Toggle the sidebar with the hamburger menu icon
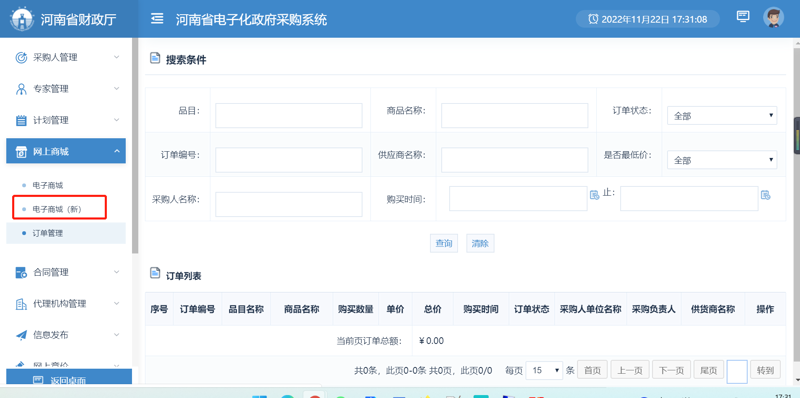800x398 pixels. pyautogui.click(x=157, y=19)
